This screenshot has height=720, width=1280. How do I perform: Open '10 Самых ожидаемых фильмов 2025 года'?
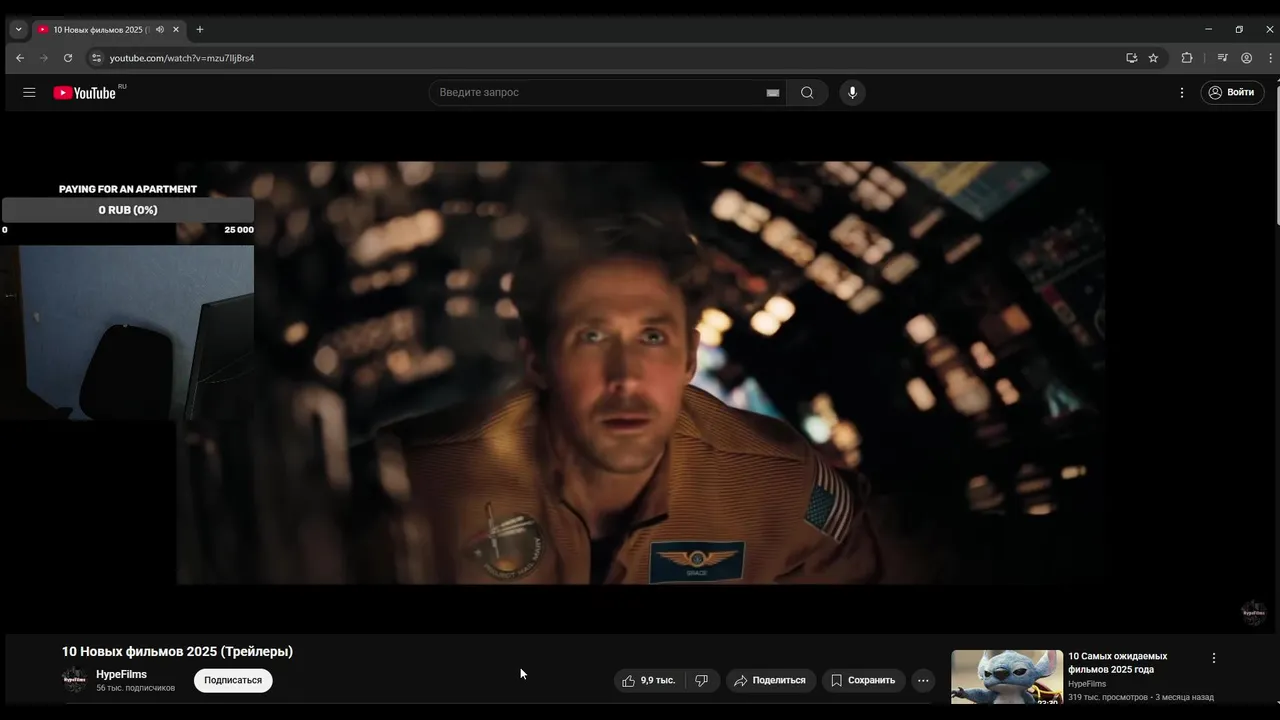[1117, 663]
